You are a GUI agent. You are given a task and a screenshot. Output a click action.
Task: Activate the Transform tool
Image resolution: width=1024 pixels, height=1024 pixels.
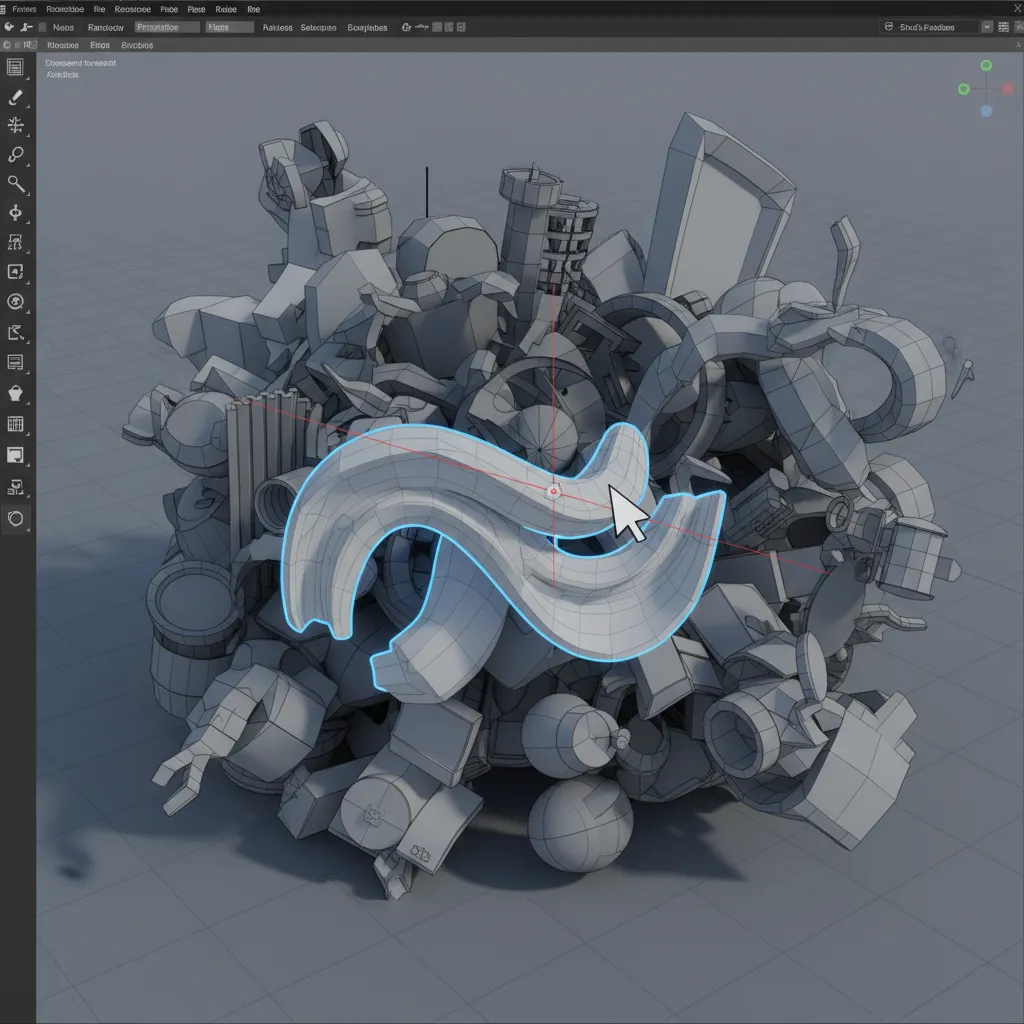point(14,212)
